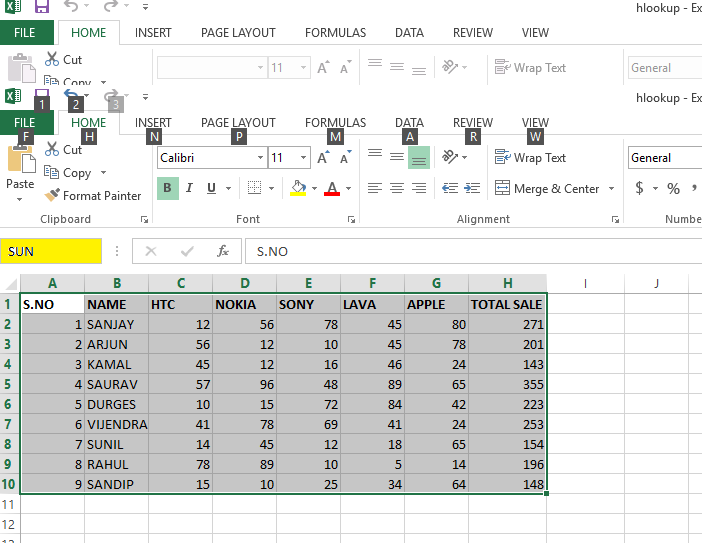Viewport: 702px width, 543px height.
Task: Toggle Center horizontal alignment
Action: coord(397,188)
